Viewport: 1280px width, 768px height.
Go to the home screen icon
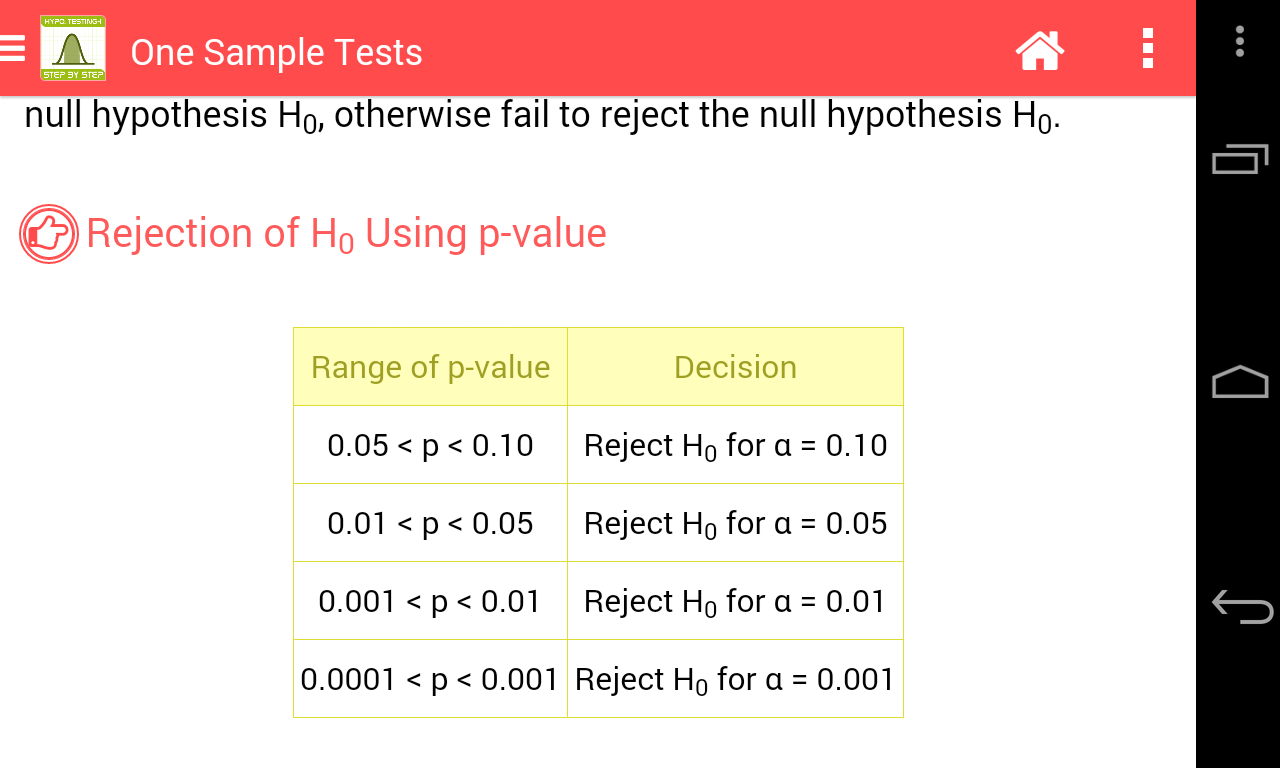click(1039, 49)
